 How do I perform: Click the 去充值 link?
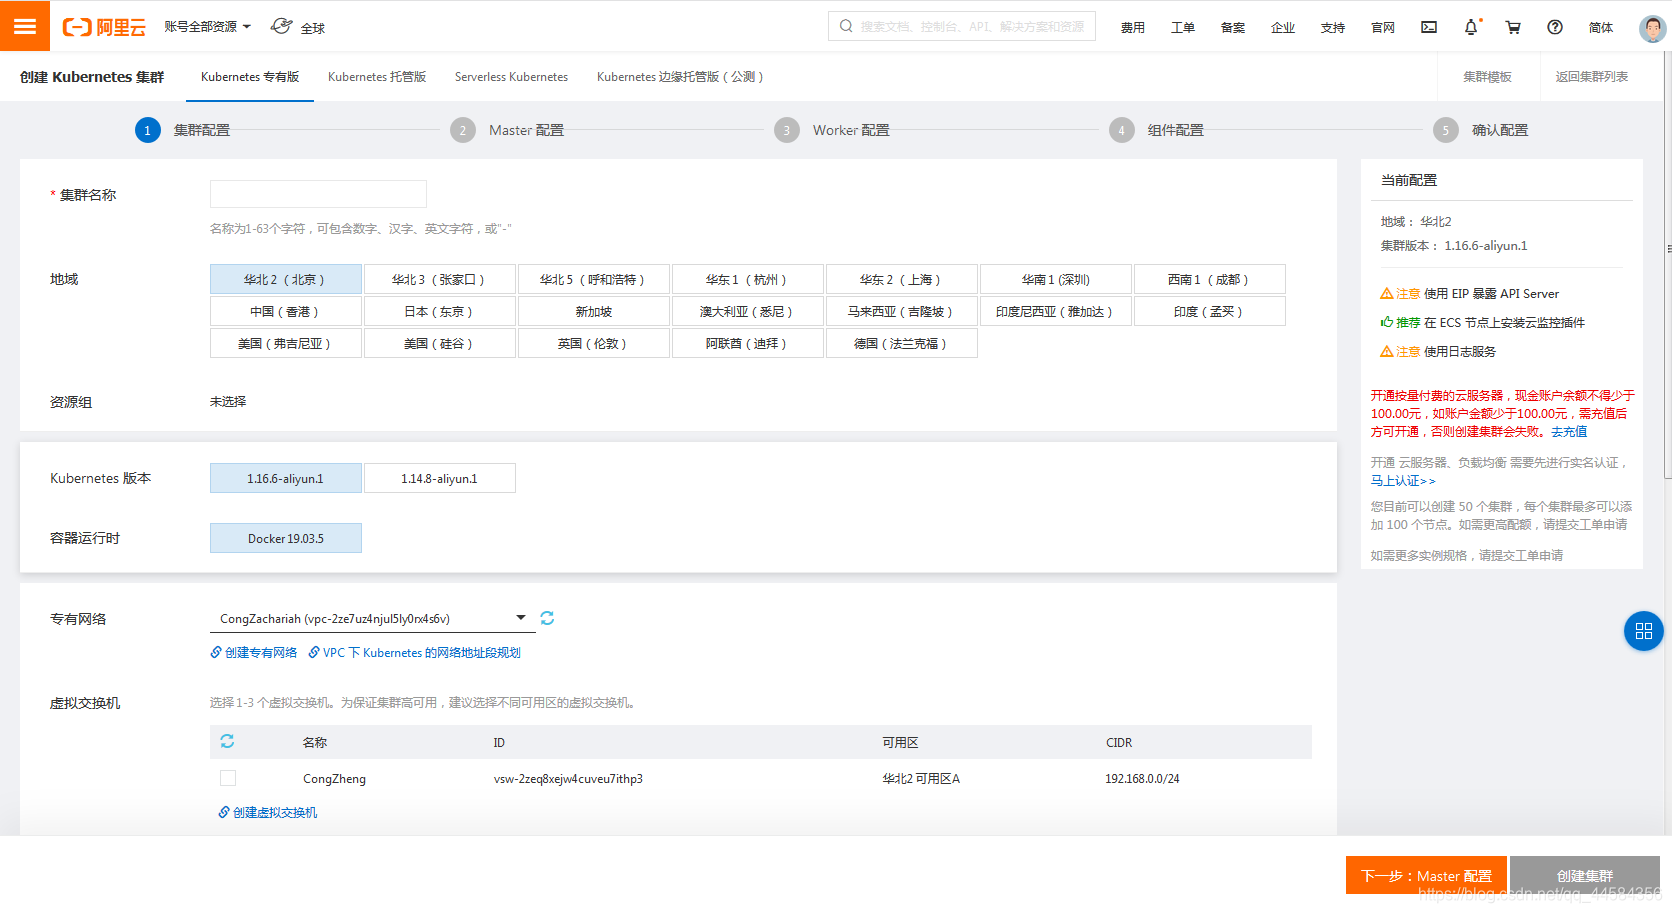(x=1569, y=431)
